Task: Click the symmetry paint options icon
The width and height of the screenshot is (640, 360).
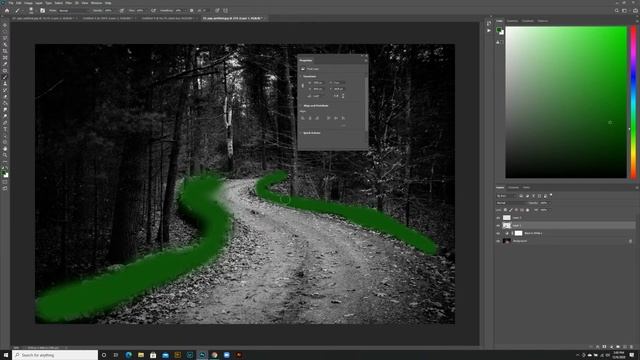Action: (225, 11)
